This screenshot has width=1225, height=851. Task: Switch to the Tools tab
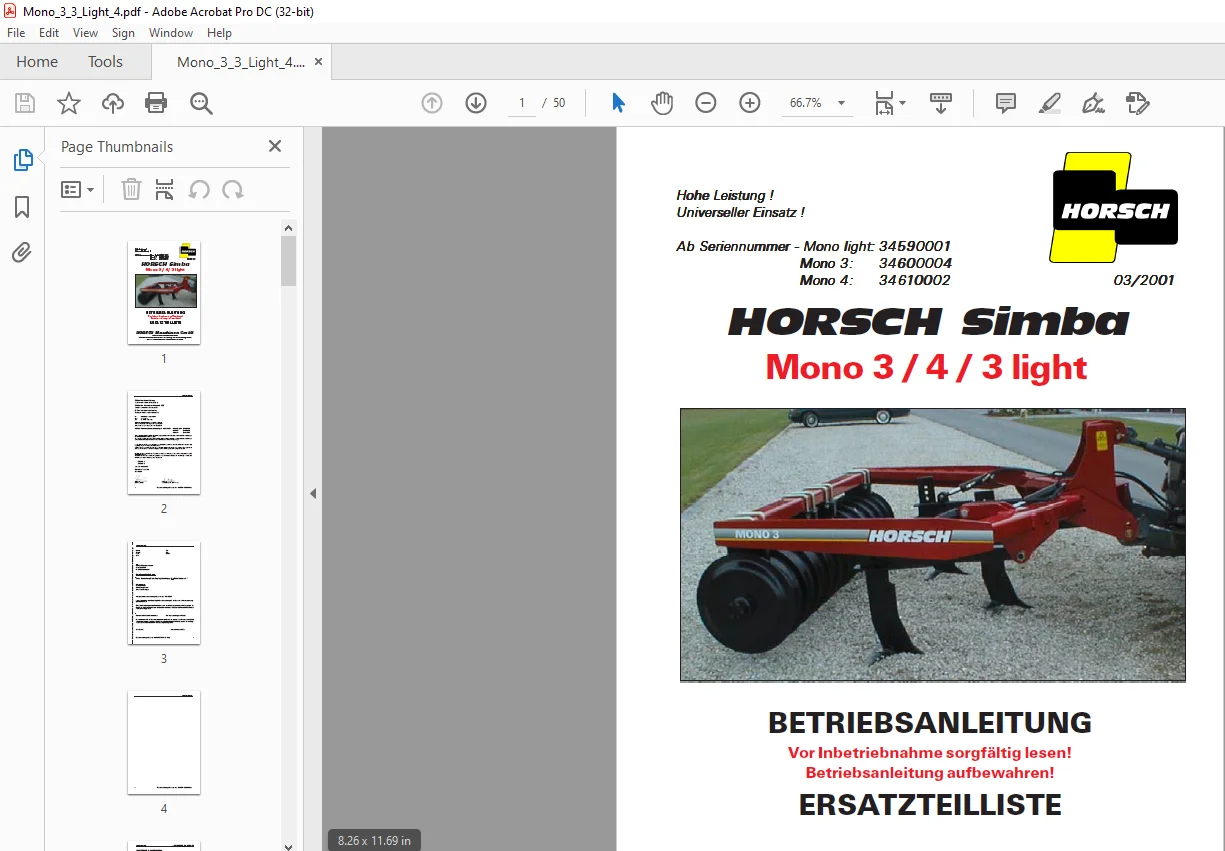click(105, 61)
